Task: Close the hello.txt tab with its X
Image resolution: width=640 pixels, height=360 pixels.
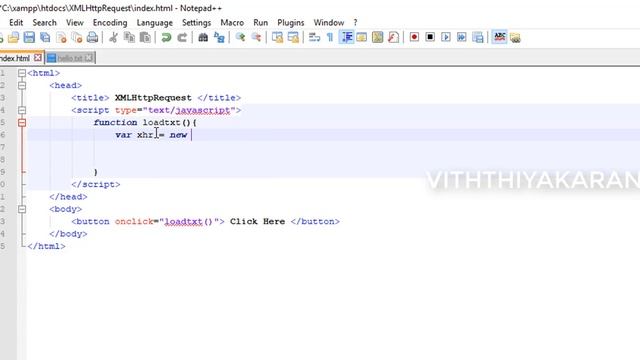Action: click(x=89, y=58)
